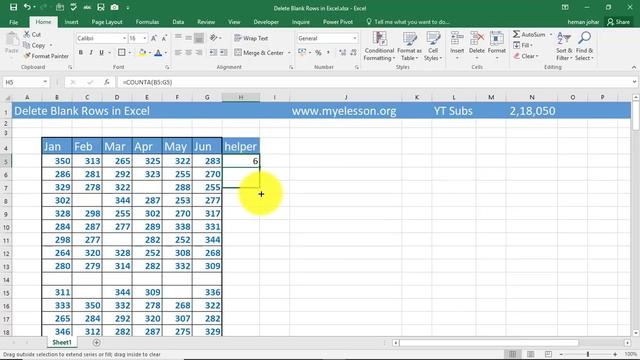The height and width of the screenshot is (360, 640).
Task: Switch to the Data tab
Action: 178,22
